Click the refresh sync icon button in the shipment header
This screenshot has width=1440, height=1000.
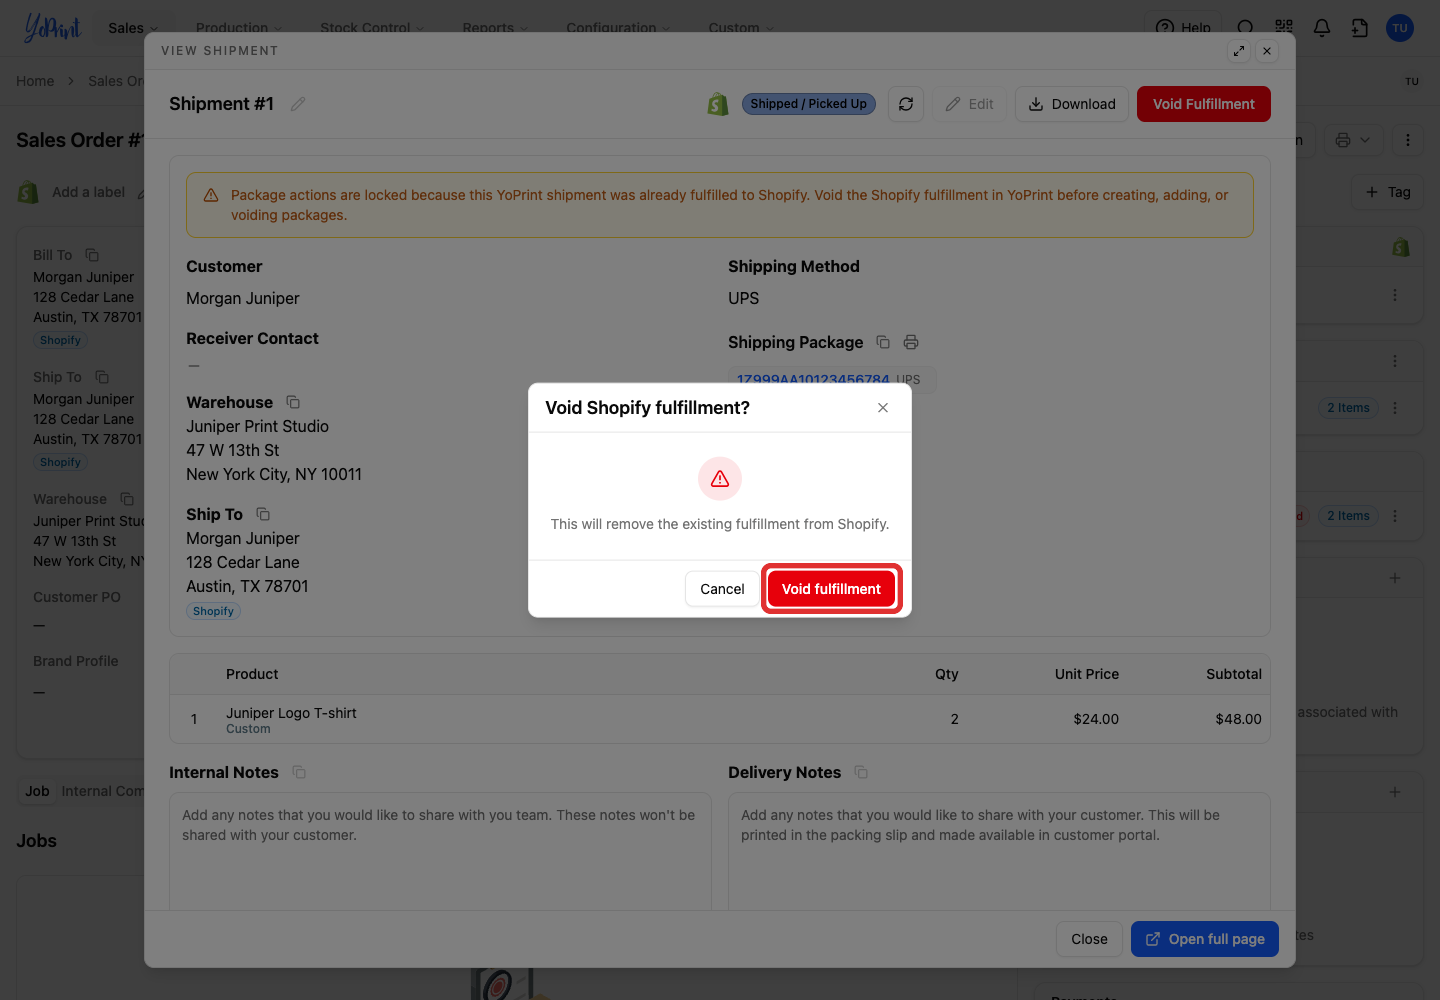tap(906, 104)
